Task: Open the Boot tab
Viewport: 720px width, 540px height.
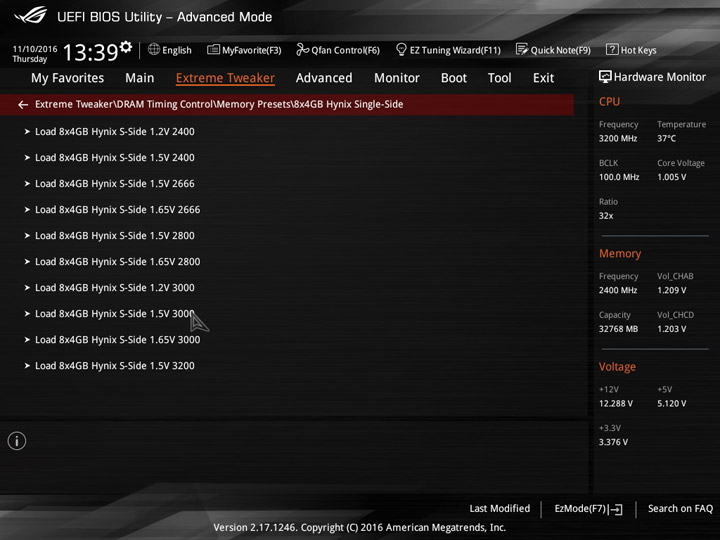Action: 454,78
